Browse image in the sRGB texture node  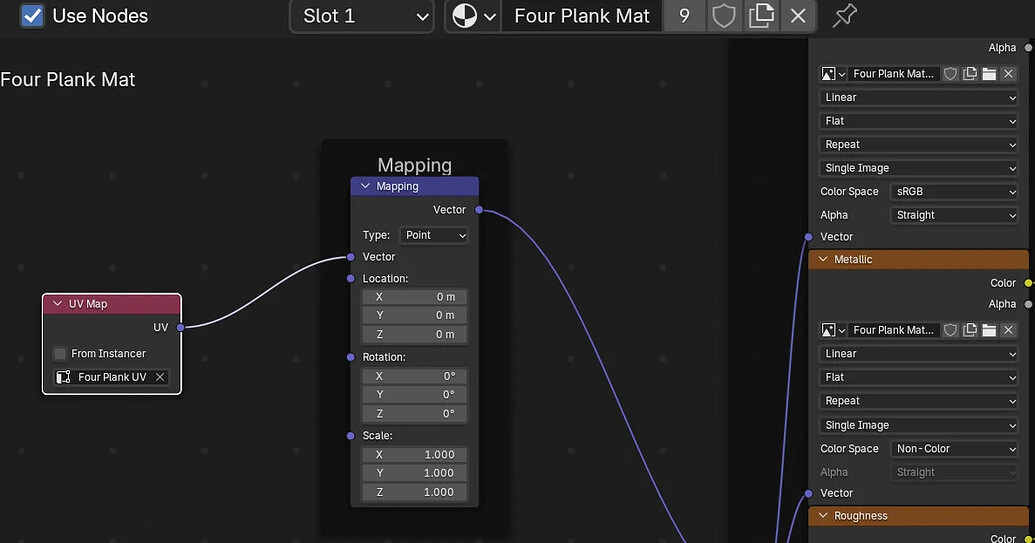tap(833, 74)
